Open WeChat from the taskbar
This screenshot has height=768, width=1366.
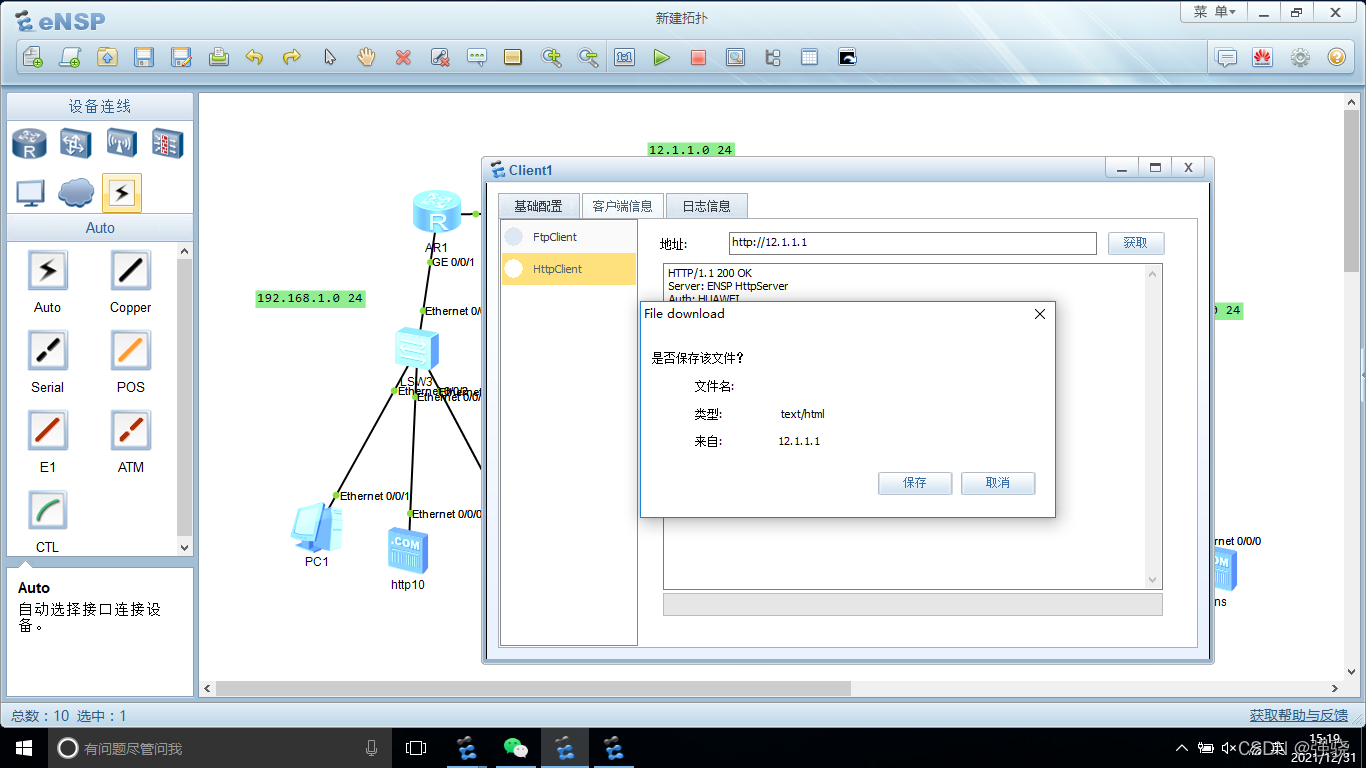516,747
